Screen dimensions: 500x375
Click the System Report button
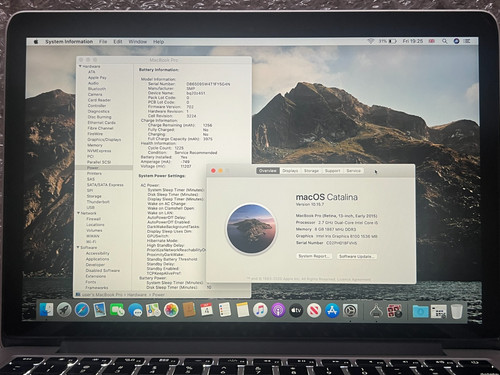click(x=314, y=256)
